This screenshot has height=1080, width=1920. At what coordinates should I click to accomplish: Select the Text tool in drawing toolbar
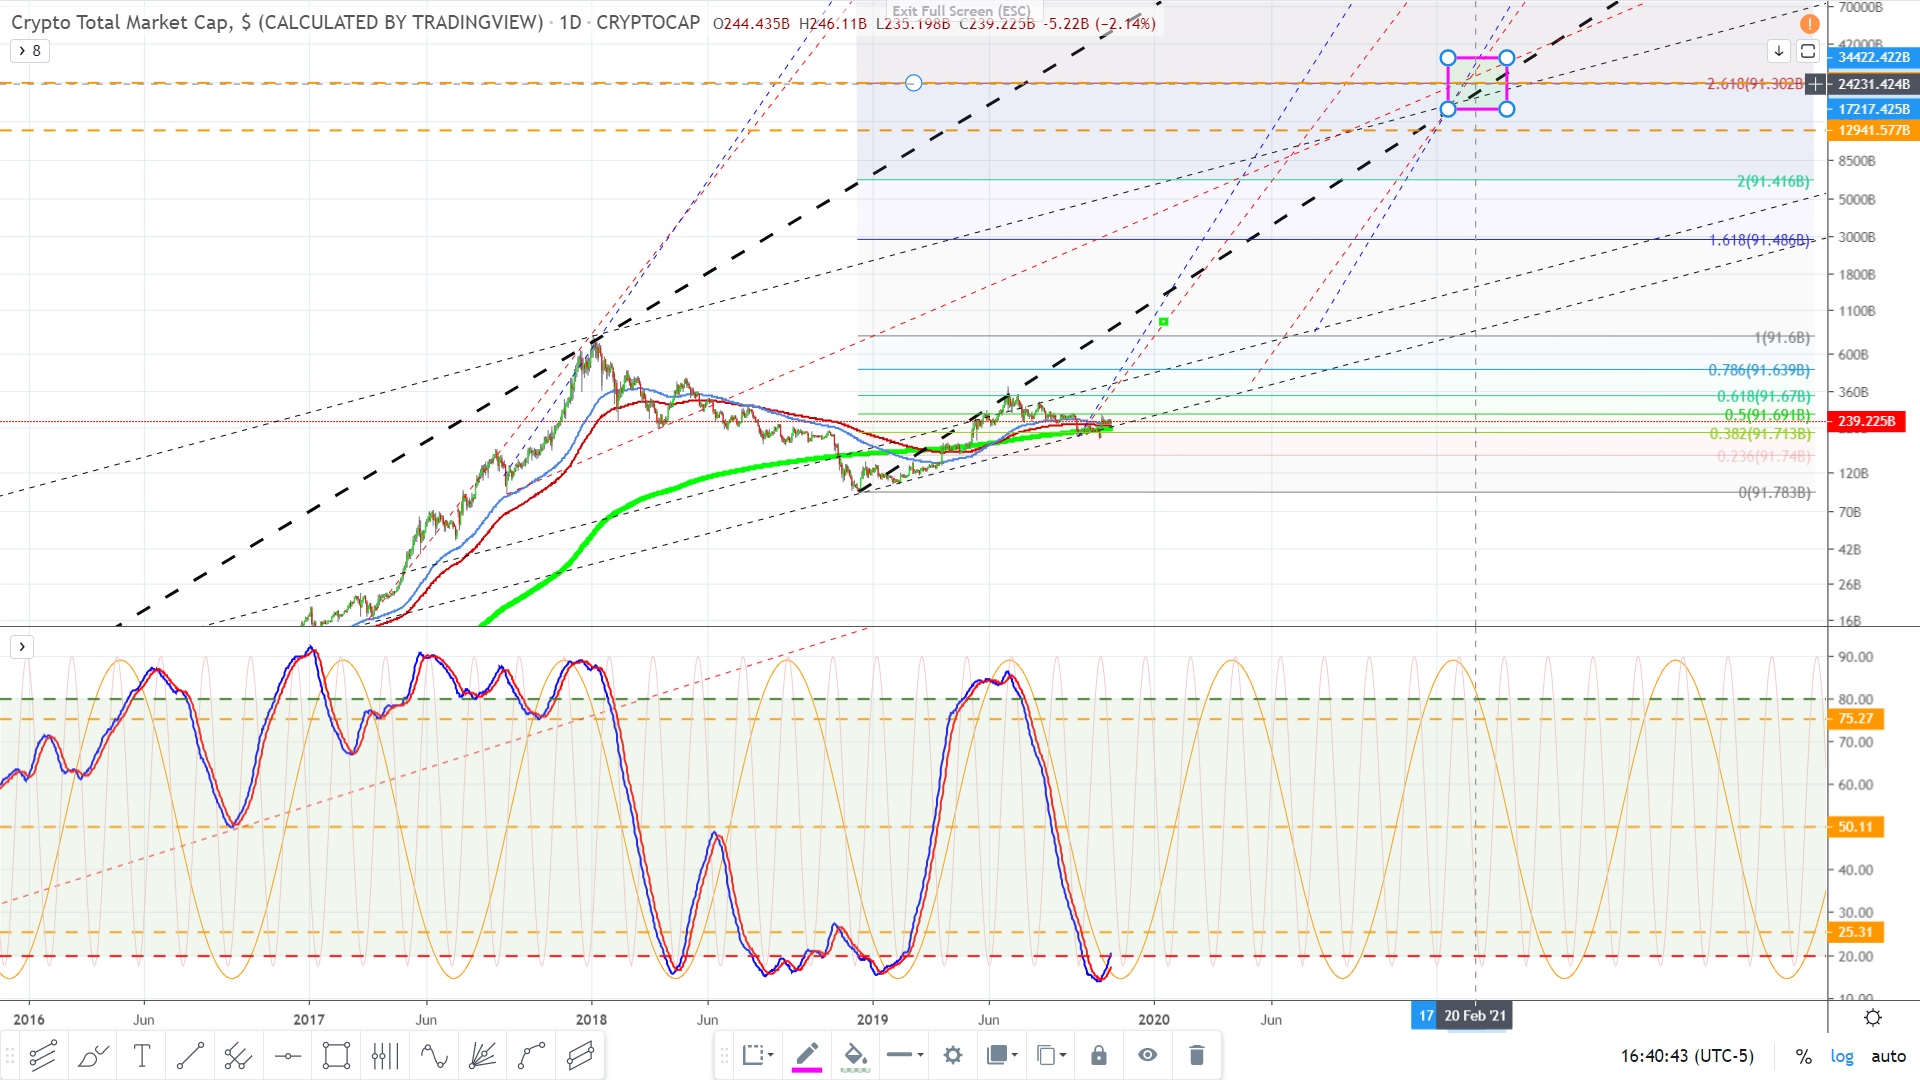(142, 1055)
